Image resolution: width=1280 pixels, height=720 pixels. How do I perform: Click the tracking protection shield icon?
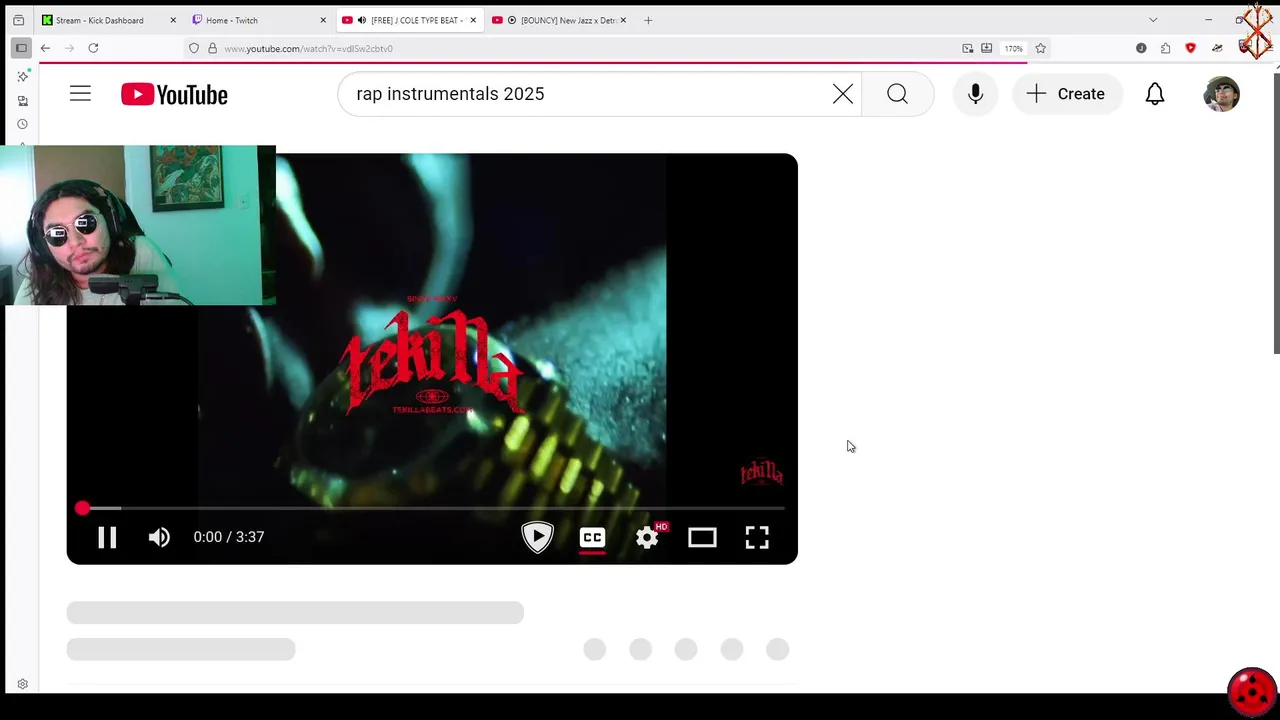(194, 48)
